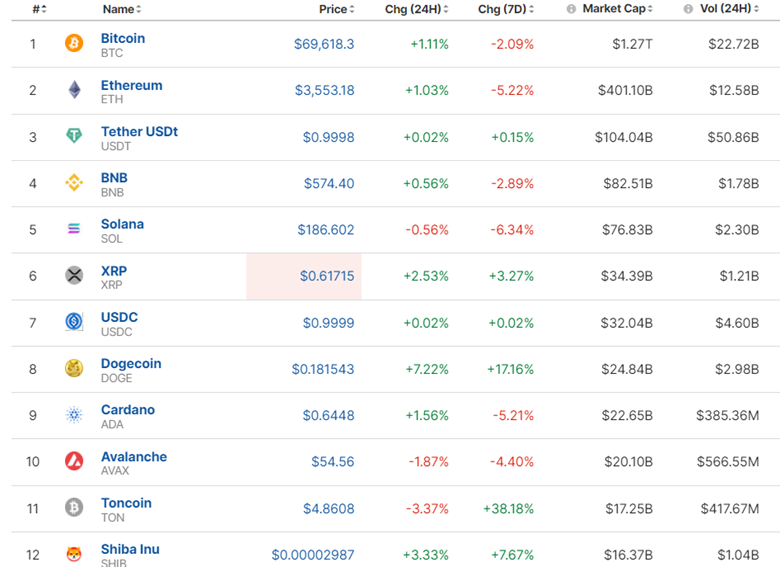Click the Dogecoin logo icon

point(74,368)
